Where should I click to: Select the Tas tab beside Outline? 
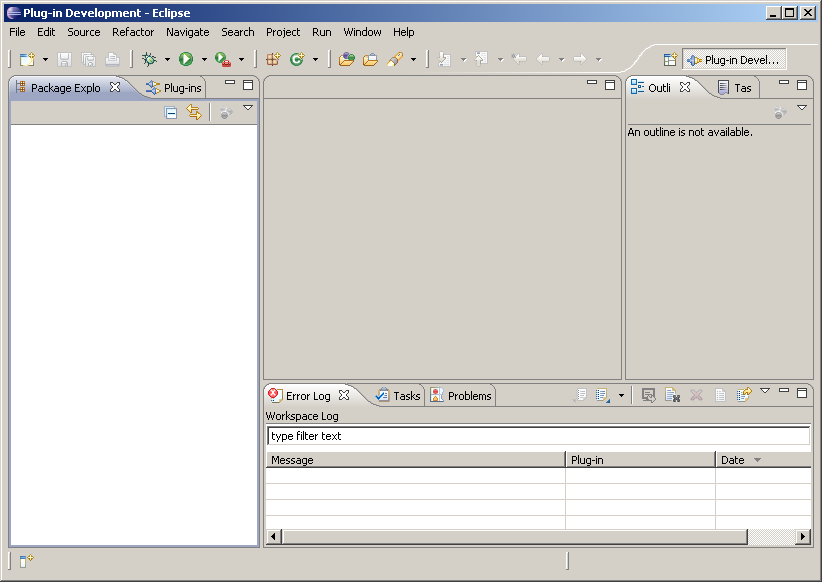click(735, 88)
